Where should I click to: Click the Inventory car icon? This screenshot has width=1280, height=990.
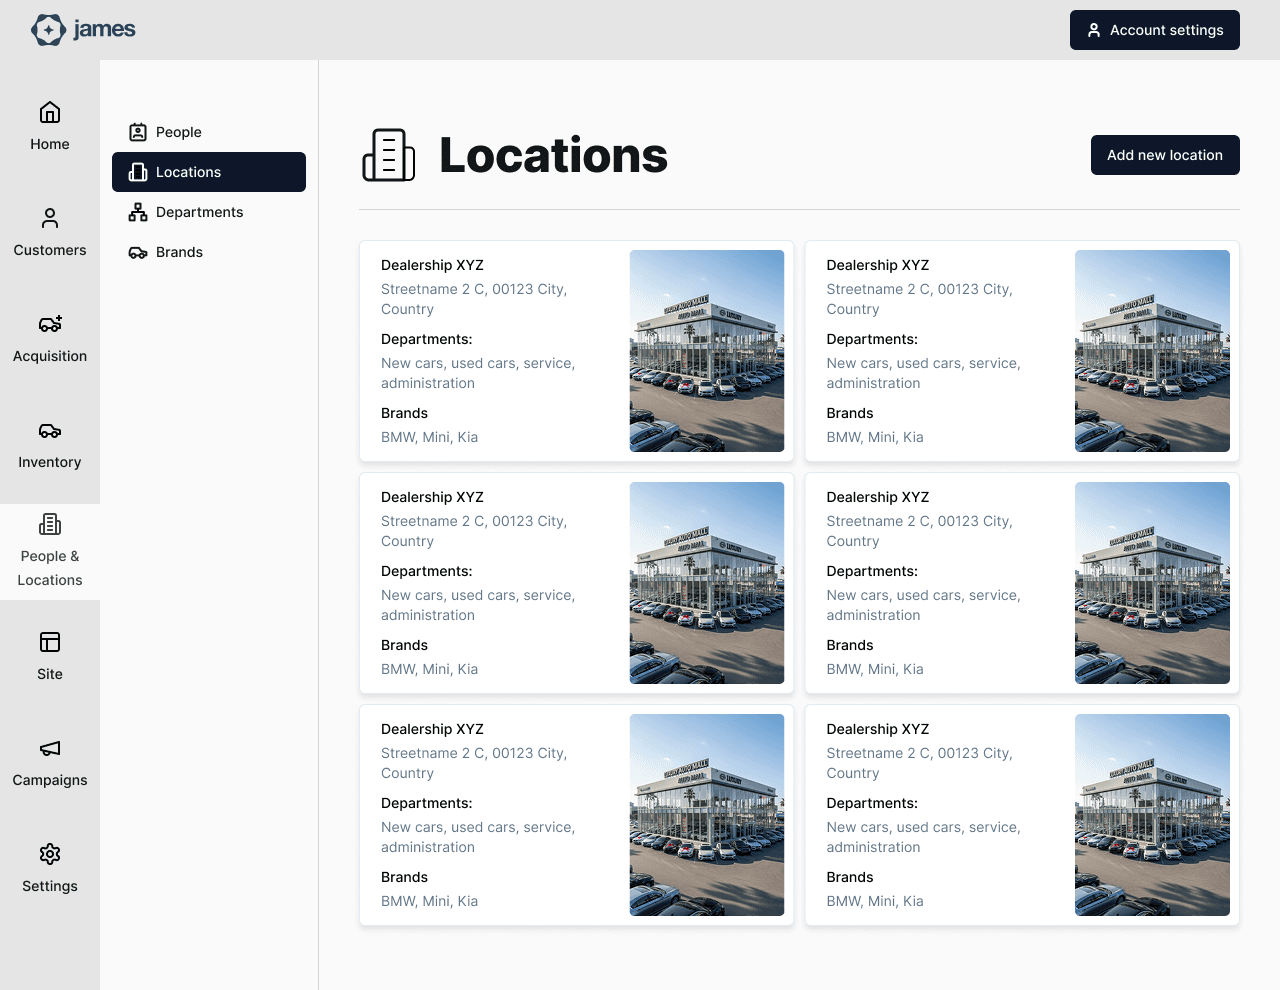[50, 430]
